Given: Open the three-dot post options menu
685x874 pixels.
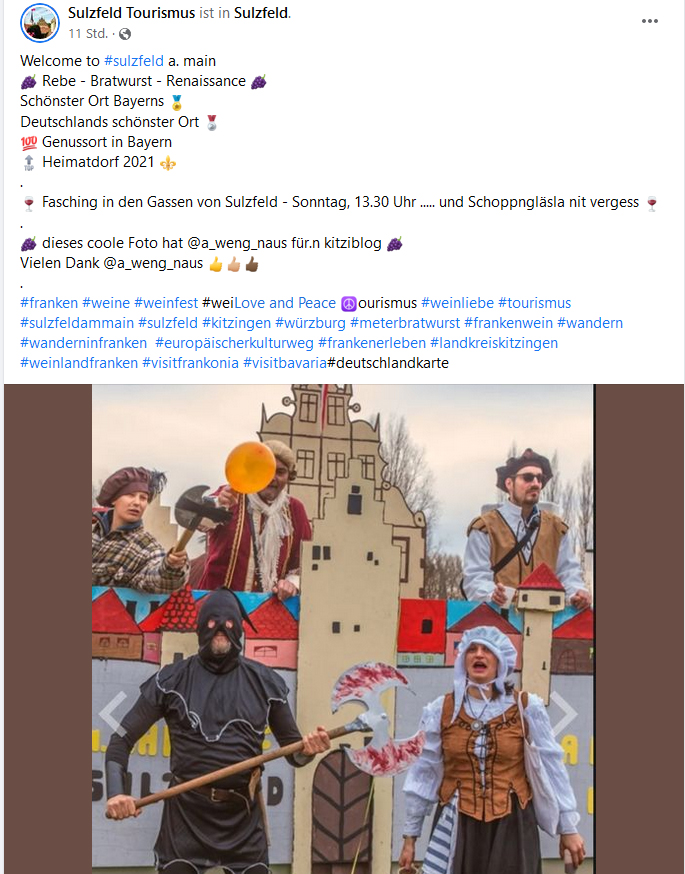Looking at the screenshot, I should [649, 21].
